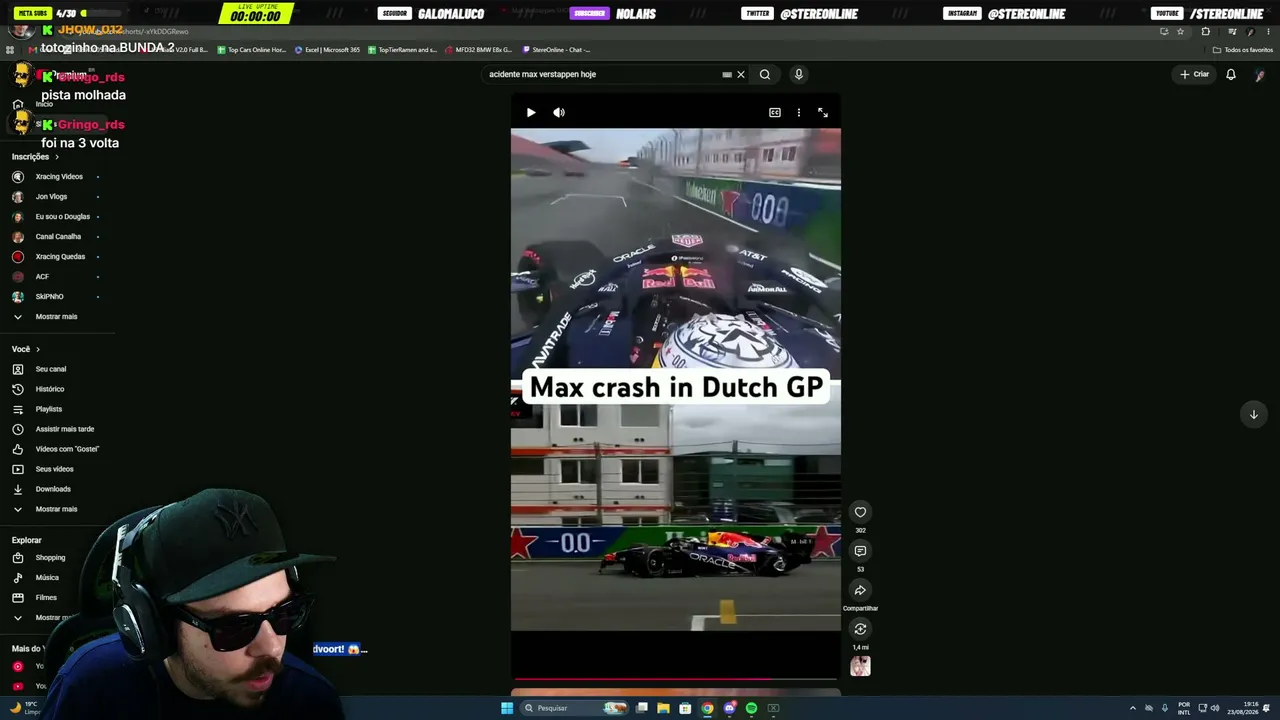Open the Jon Vlogs channel
The image size is (1280, 720).
pos(50,197)
